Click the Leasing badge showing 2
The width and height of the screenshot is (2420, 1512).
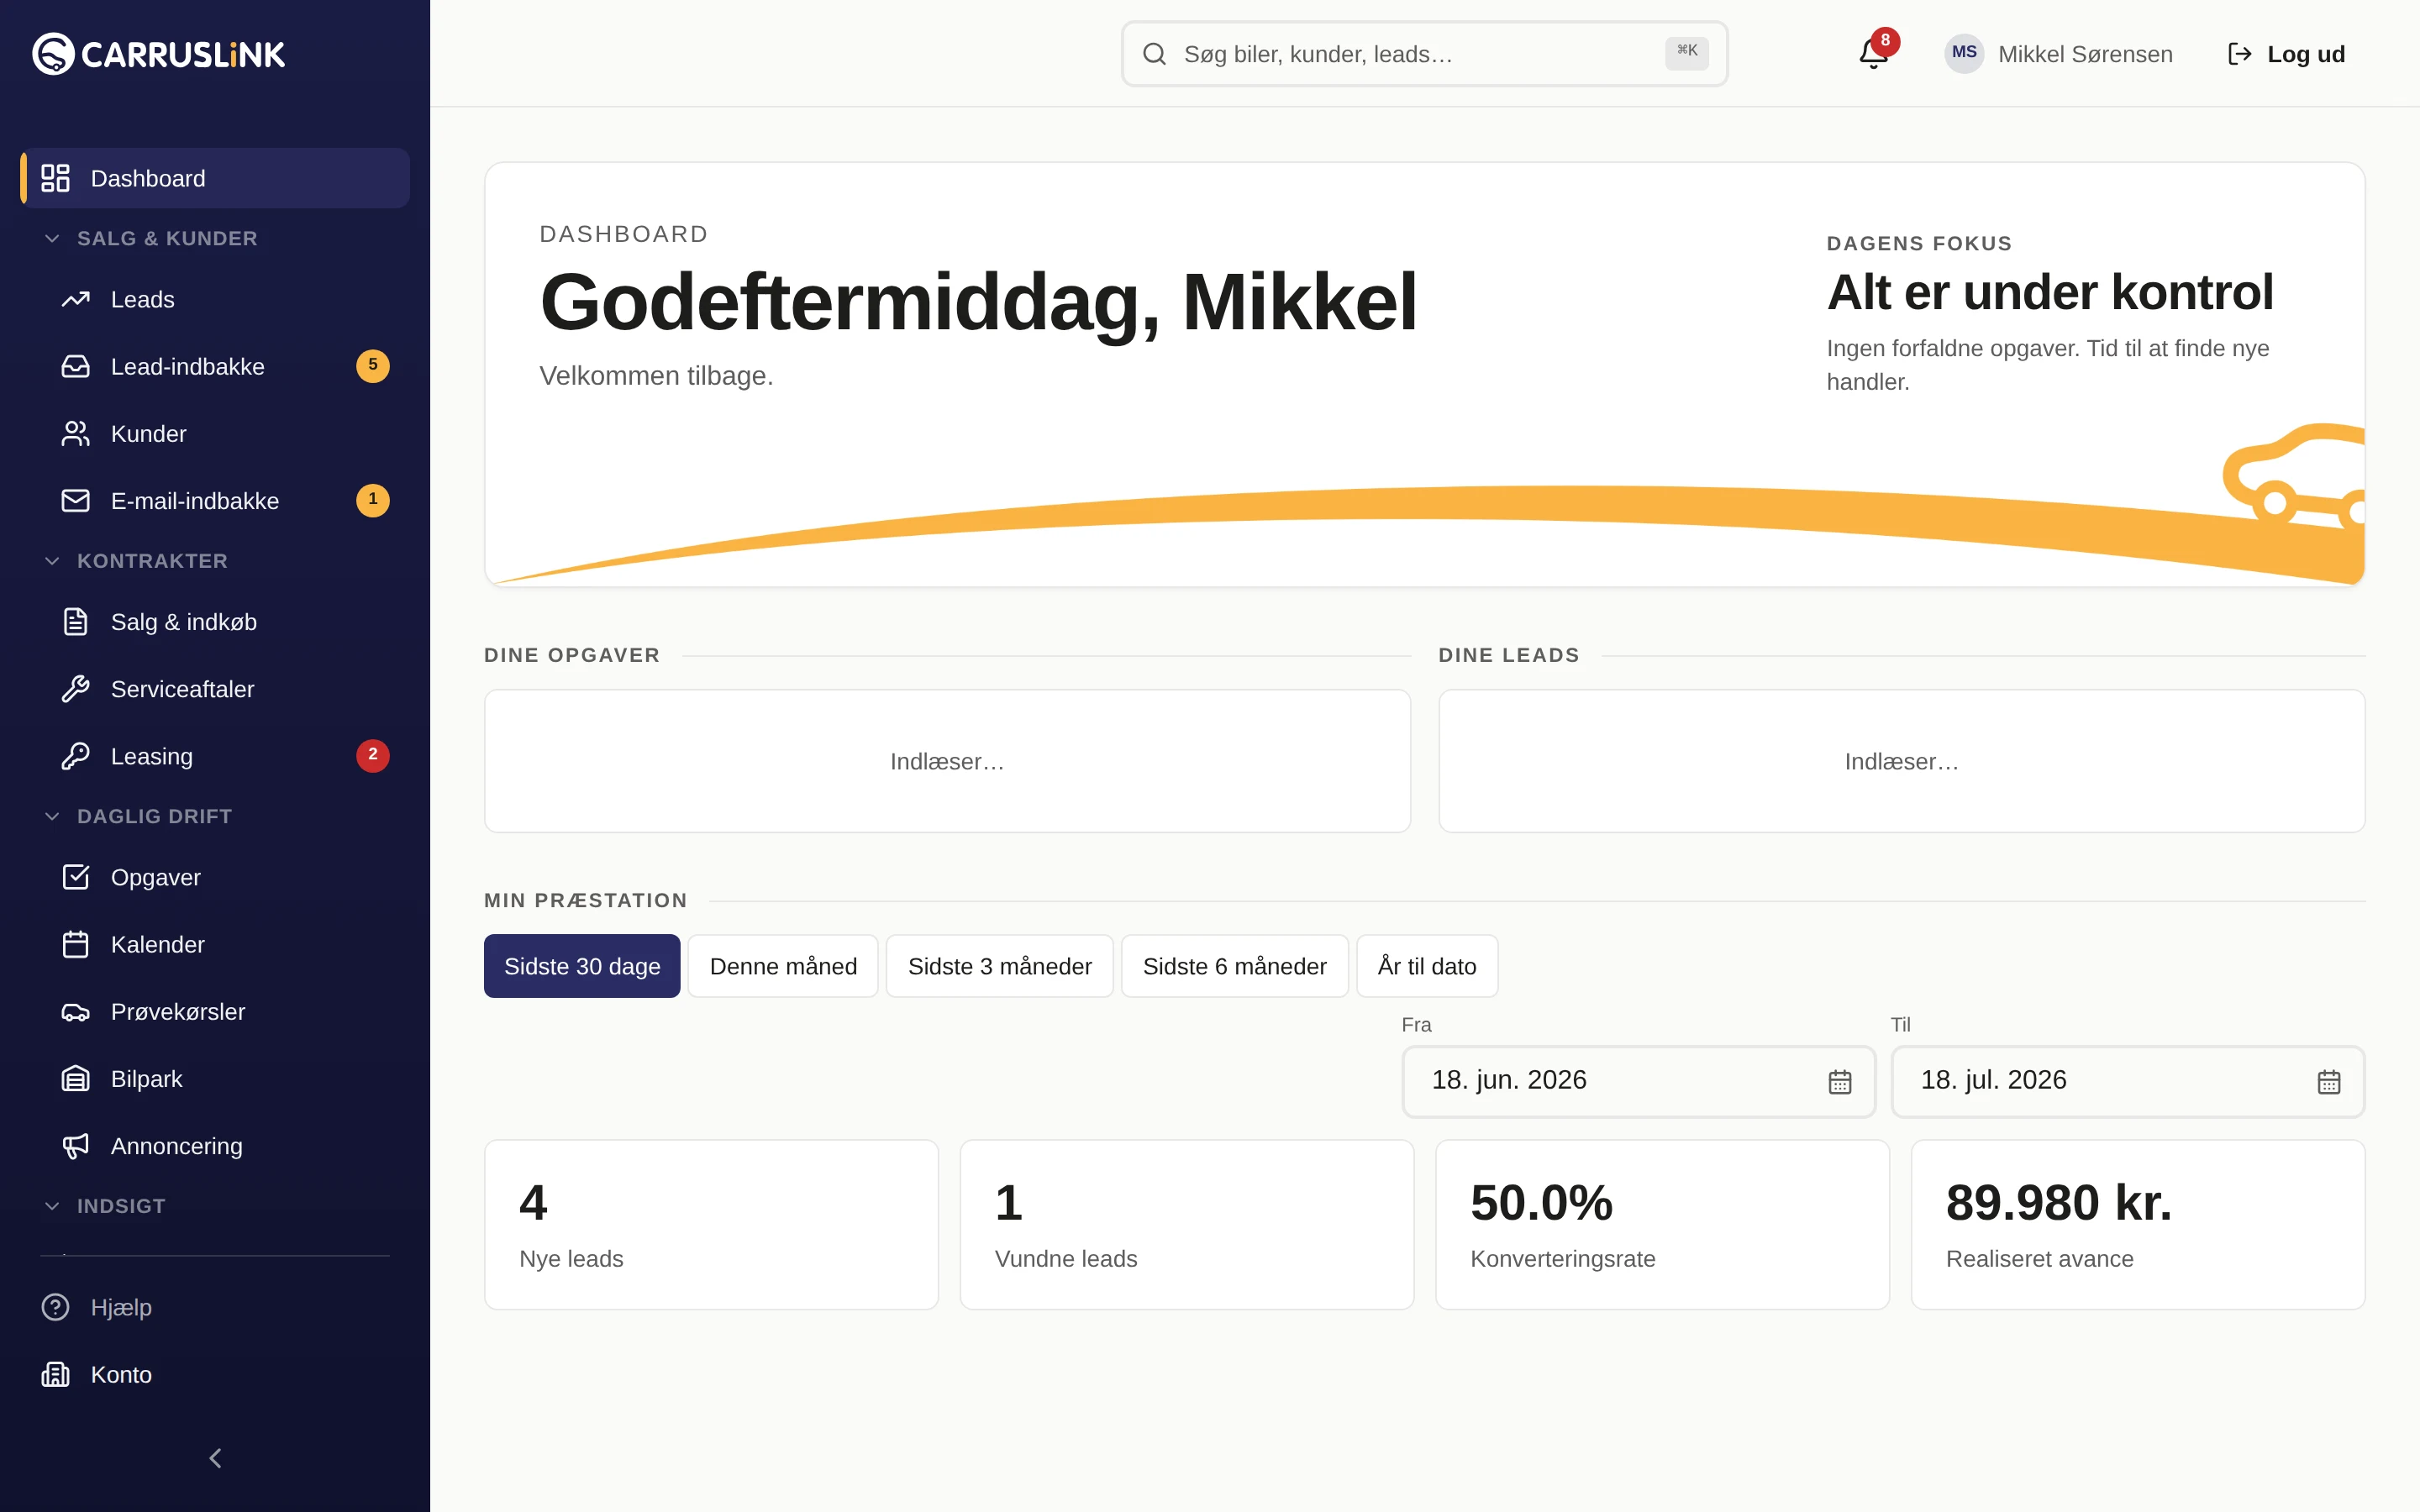(373, 754)
